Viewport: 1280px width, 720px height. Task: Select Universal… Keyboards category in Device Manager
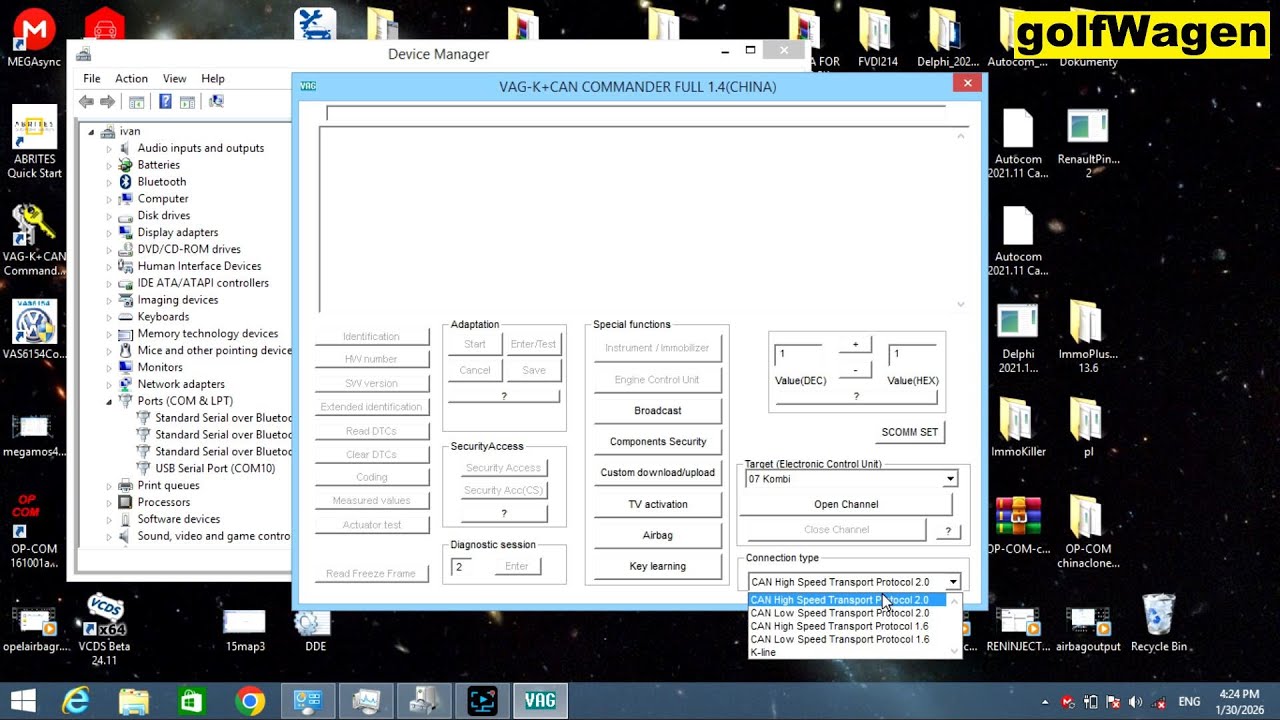(163, 317)
